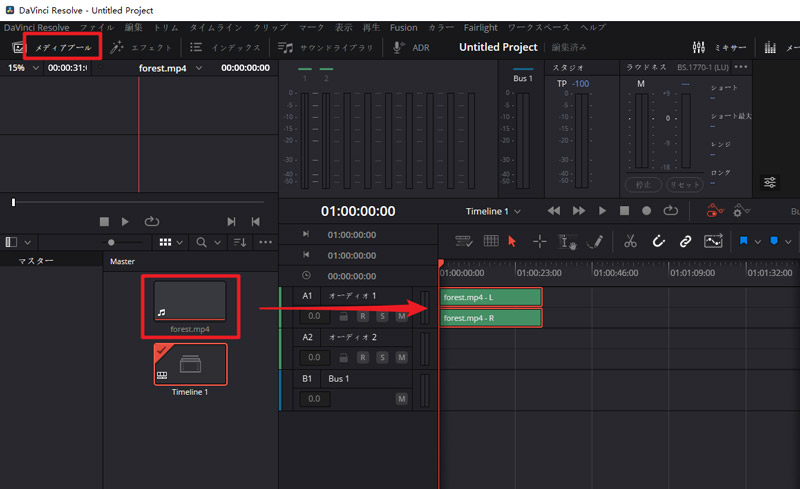Open the forest.mp4 clip name dropdown
The width and height of the screenshot is (800, 489).
tap(199, 68)
